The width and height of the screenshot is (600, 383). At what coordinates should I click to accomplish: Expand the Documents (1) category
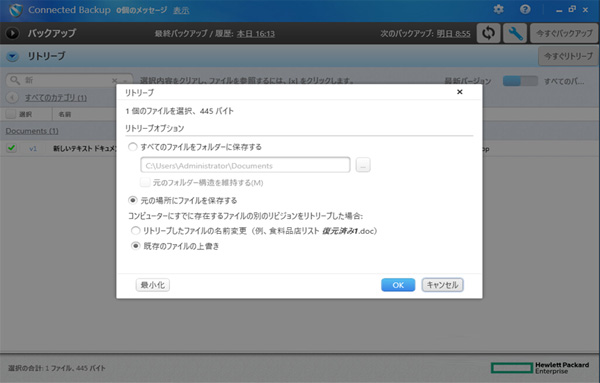point(32,131)
